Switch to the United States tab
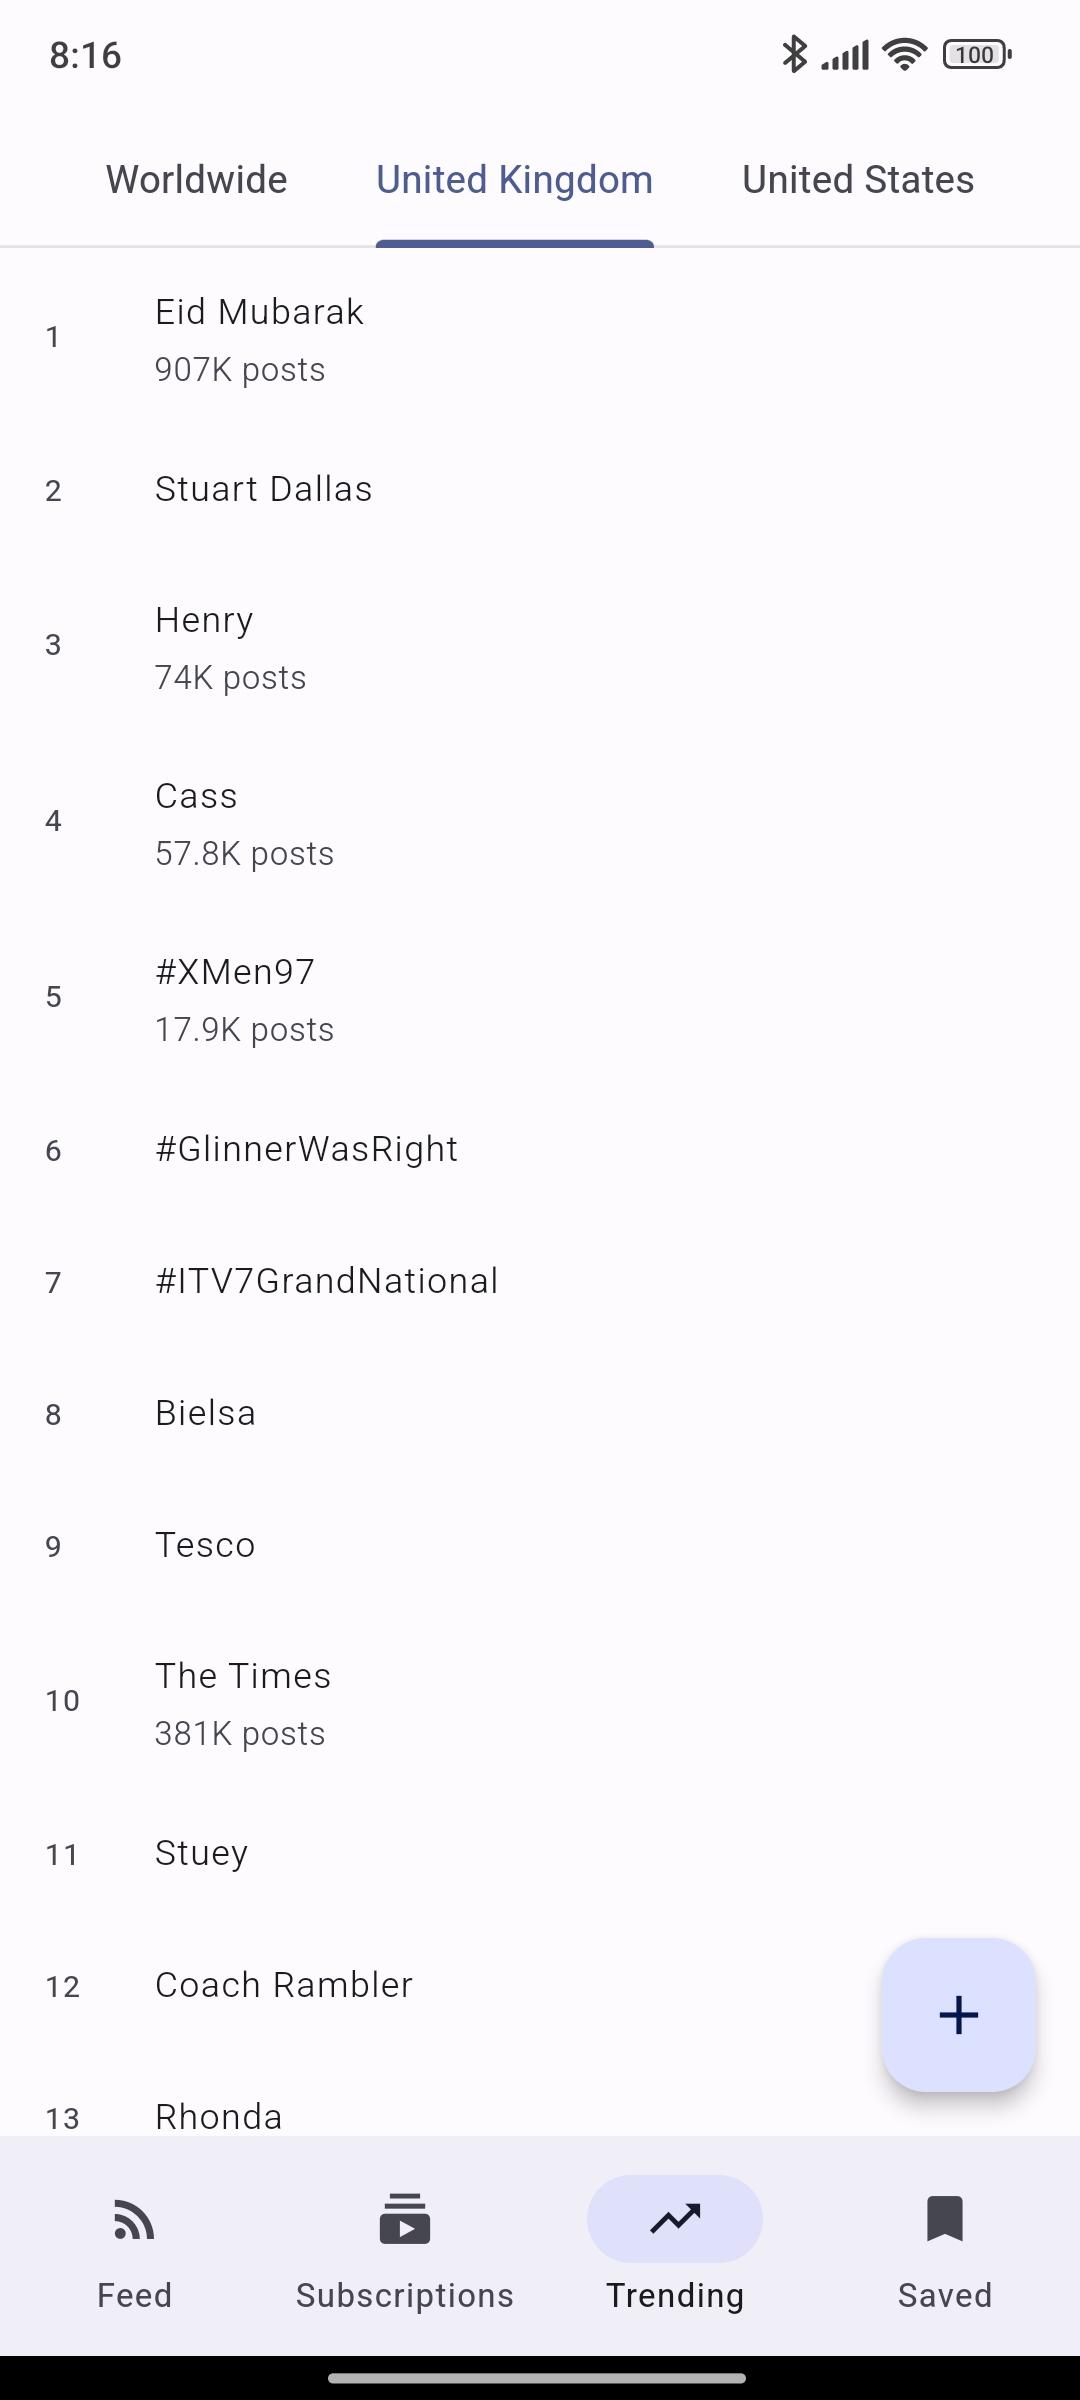The height and width of the screenshot is (2400, 1080). (858, 180)
